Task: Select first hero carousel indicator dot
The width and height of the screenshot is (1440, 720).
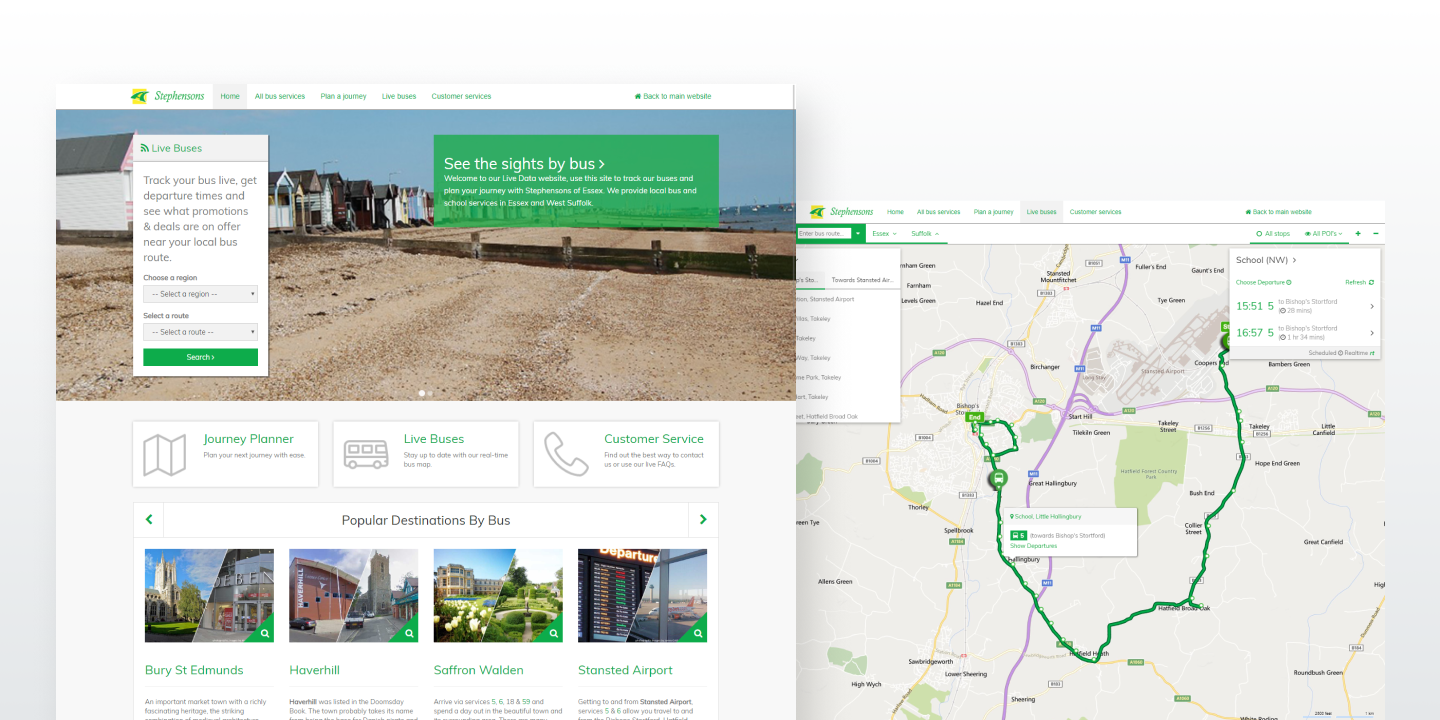Action: click(421, 393)
